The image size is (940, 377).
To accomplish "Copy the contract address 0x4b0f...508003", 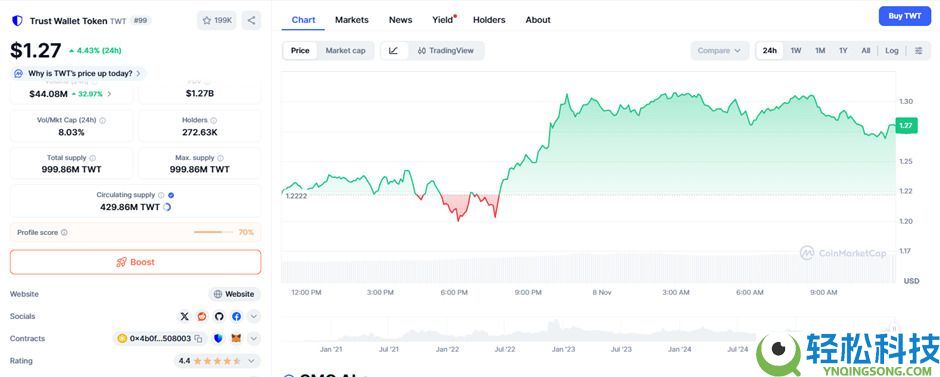I will click(198, 339).
